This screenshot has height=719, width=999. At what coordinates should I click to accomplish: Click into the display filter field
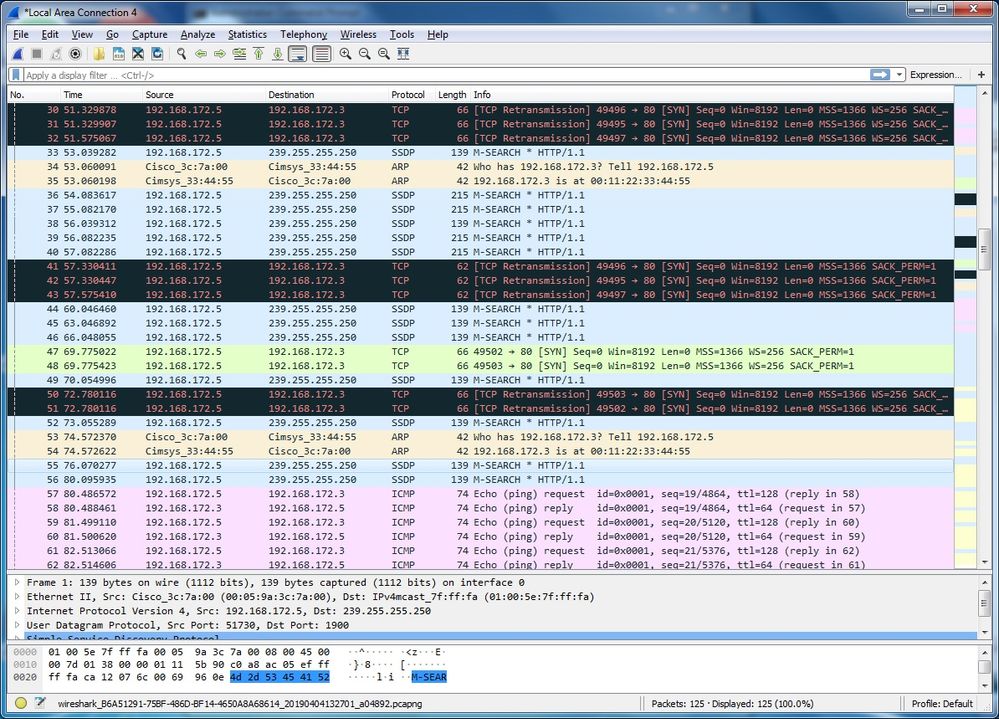tap(446, 75)
